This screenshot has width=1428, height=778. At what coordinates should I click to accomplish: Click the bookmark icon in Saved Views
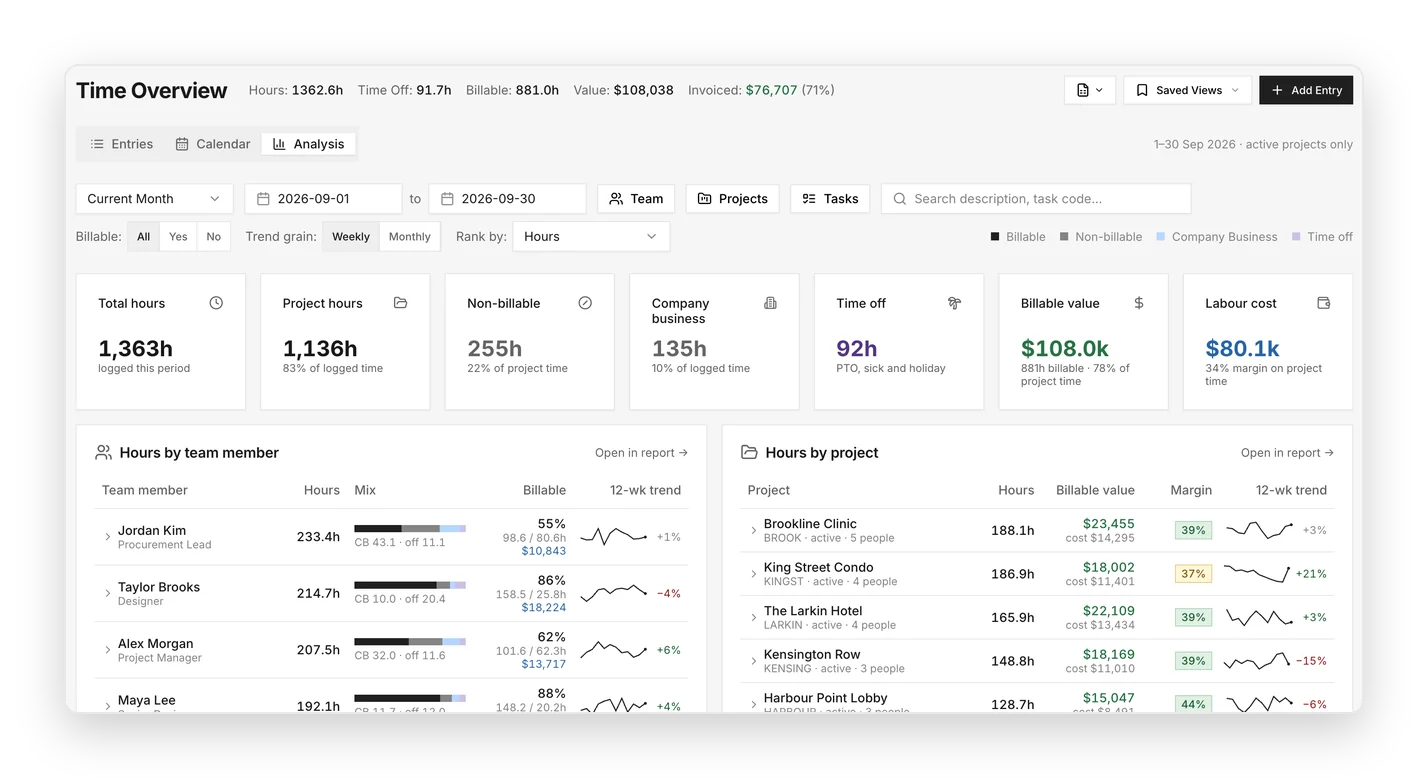click(1142, 90)
